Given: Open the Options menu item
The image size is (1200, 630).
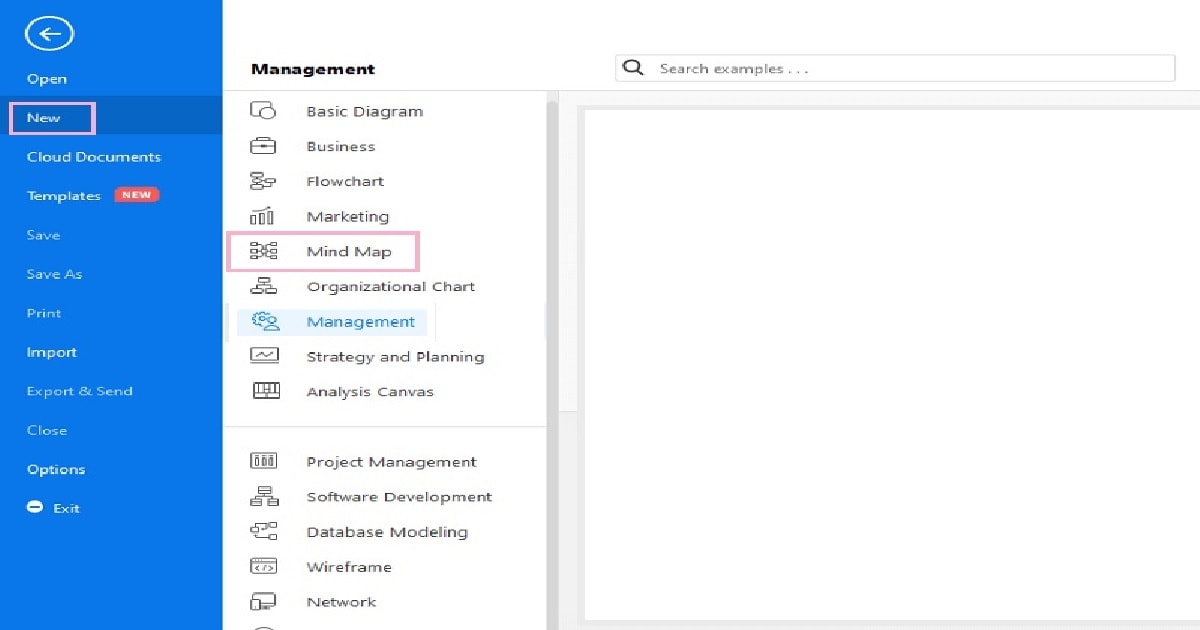Looking at the screenshot, I should click(x=56, y=469).
